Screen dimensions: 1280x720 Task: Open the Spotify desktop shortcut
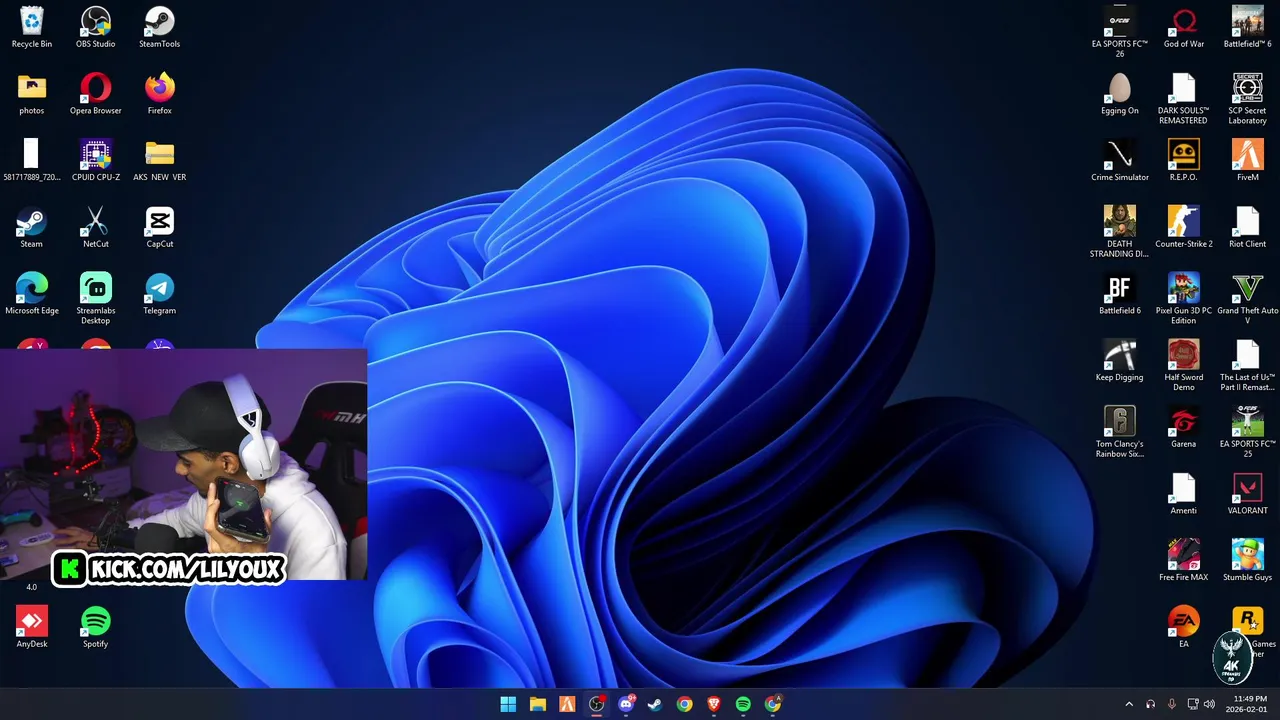[96, 627]
